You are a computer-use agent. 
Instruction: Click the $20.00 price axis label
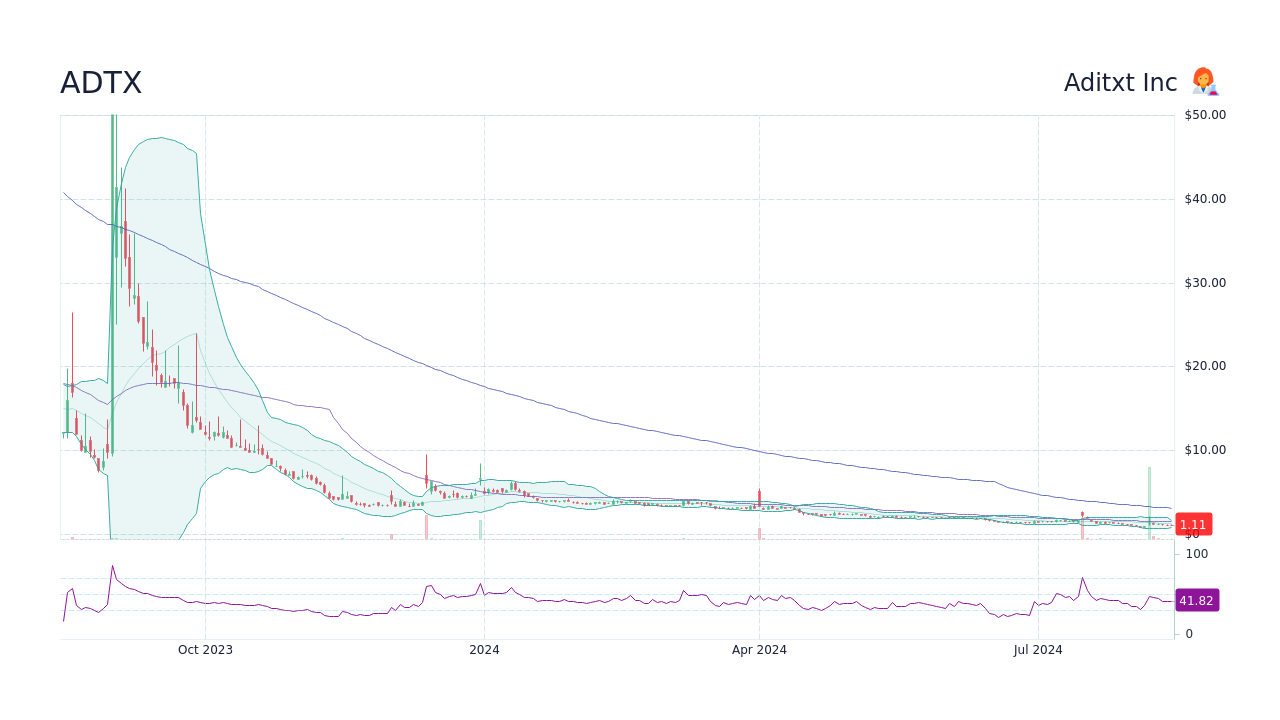click(x=1205, y=366)
